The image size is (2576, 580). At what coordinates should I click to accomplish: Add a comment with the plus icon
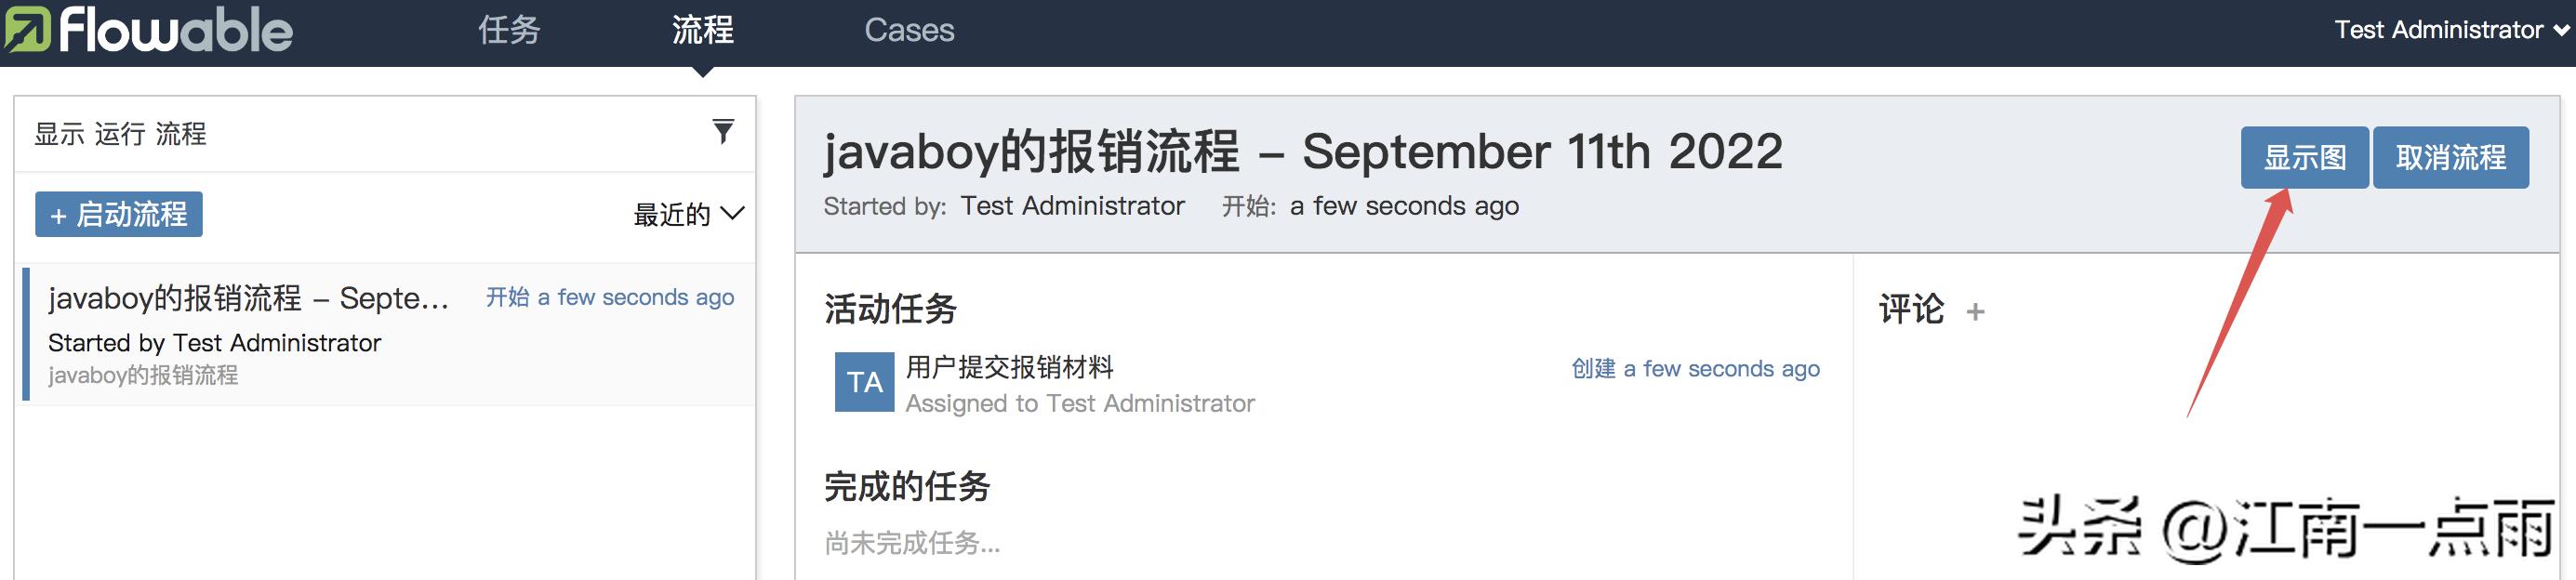1975,312
